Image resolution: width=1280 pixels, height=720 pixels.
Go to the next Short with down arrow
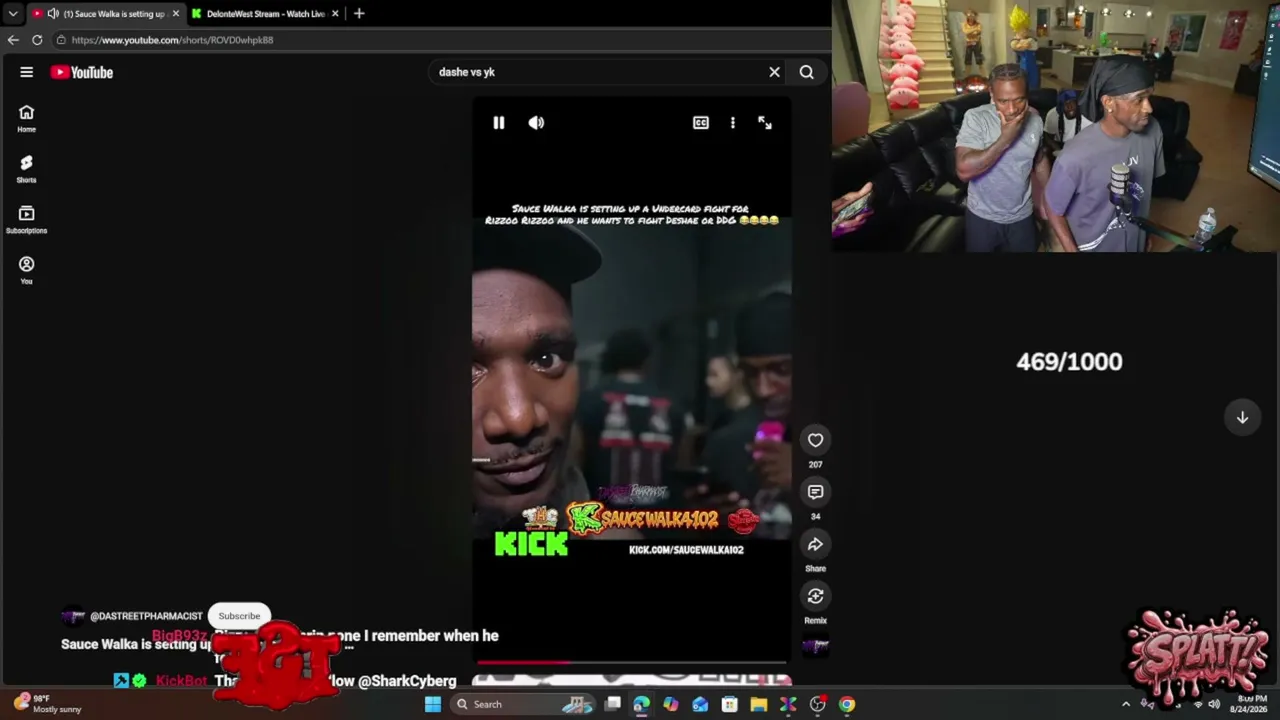[x=1242, y=417]
